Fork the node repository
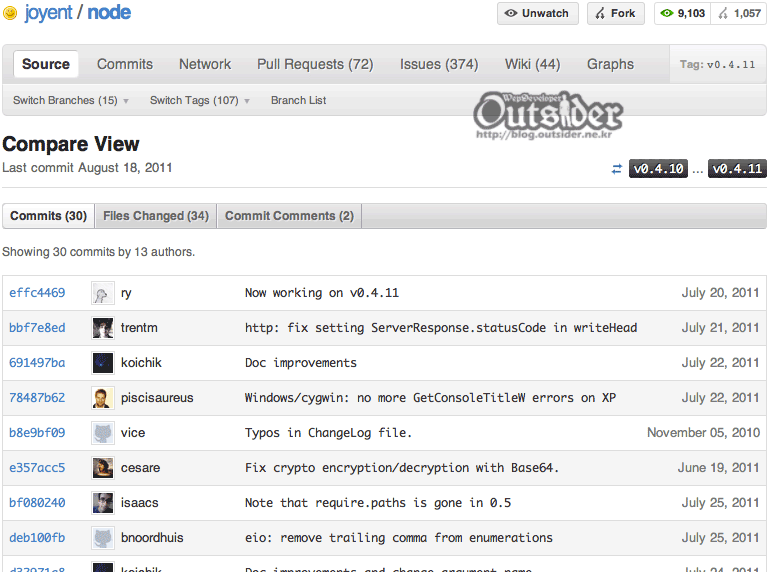771x572 pixels. 616,13
